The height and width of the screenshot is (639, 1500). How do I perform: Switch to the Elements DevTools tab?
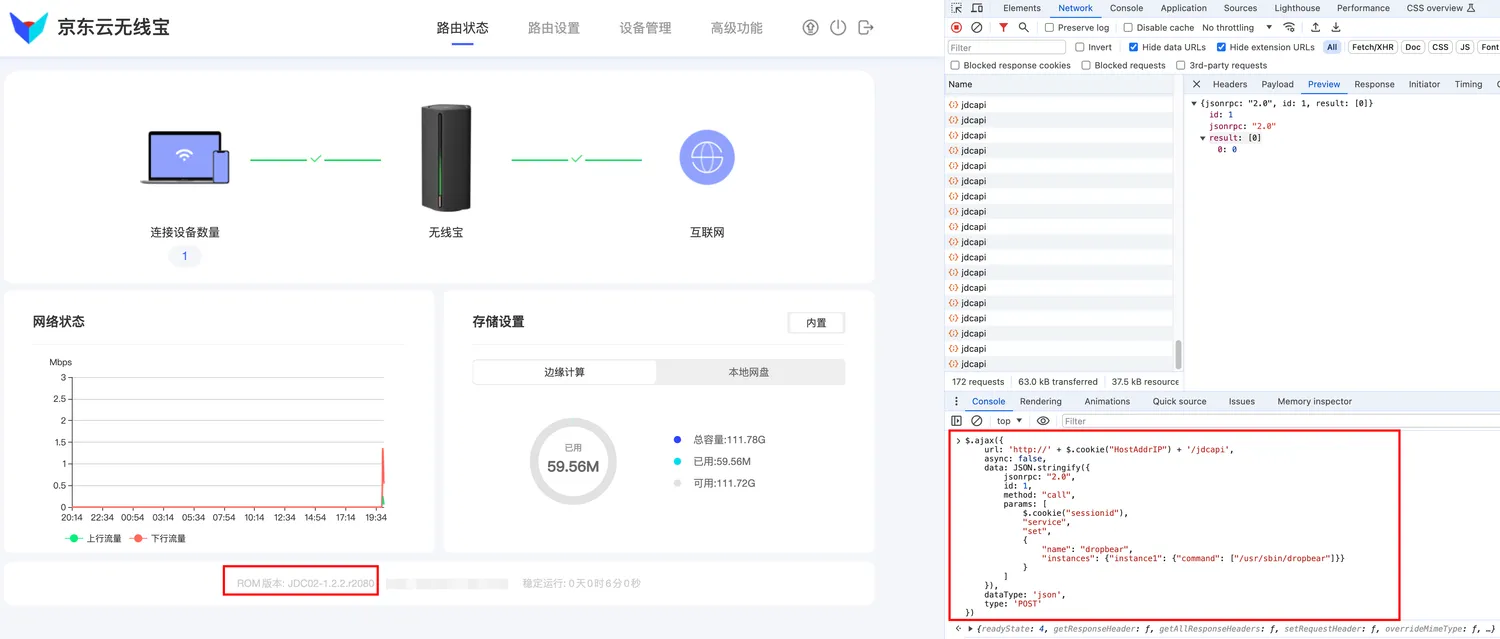[x=1021, y=8]
